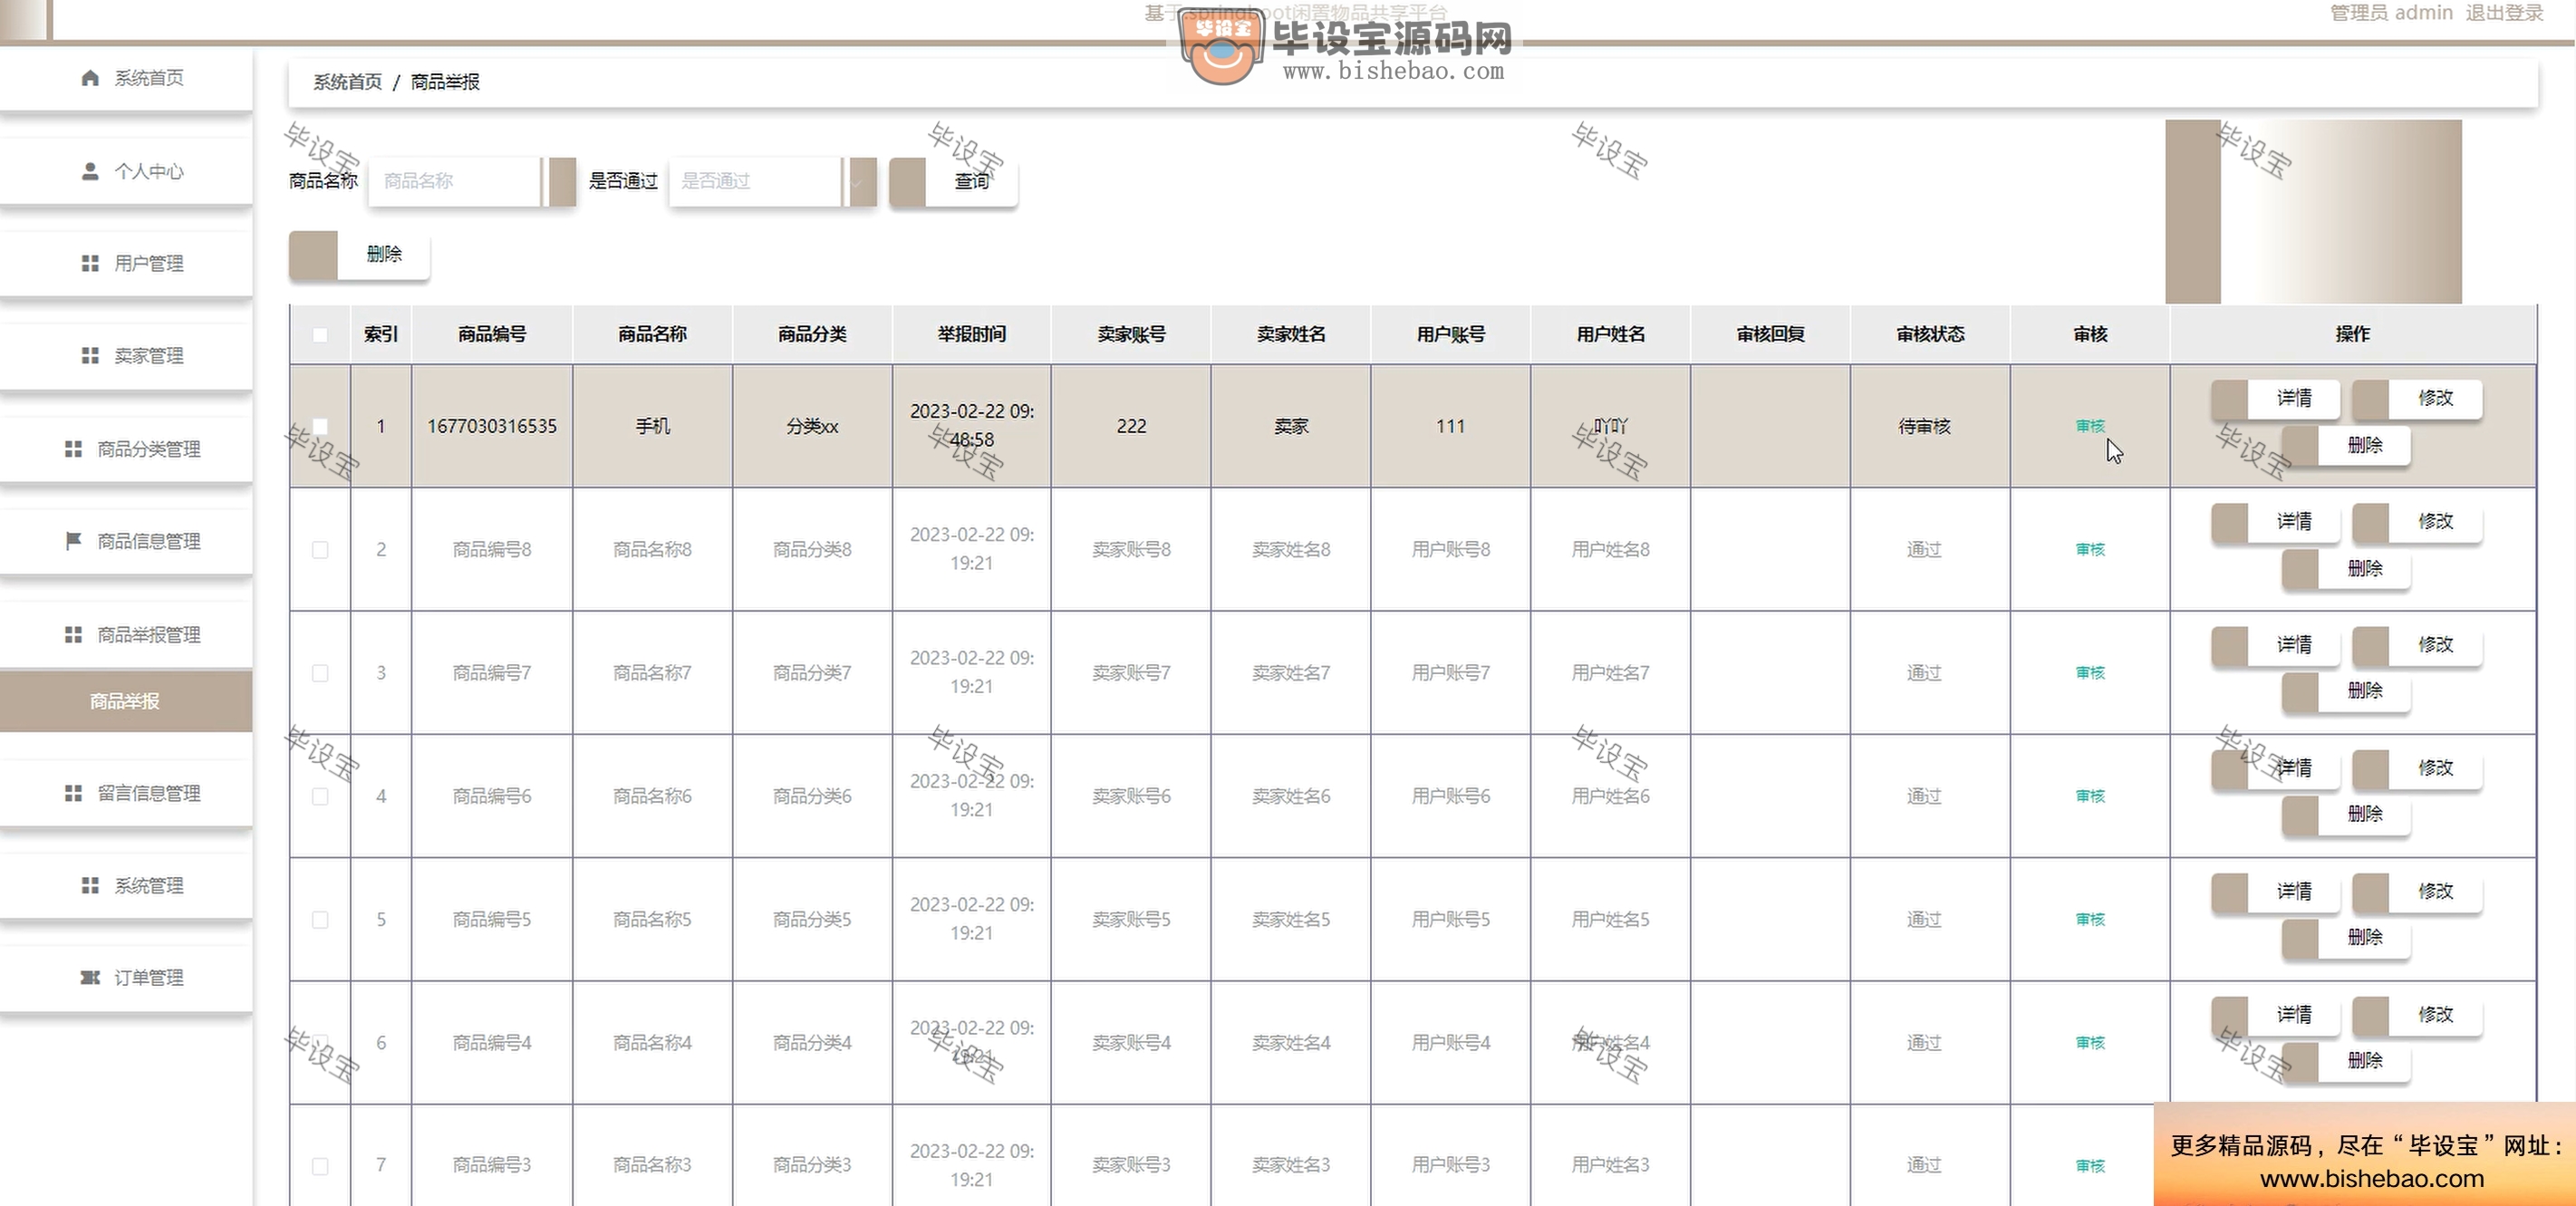This screenshot has width=2576, height=1206.
Task: Check the checkbox for row 4 商品编号6
Action: pos(320,796)
